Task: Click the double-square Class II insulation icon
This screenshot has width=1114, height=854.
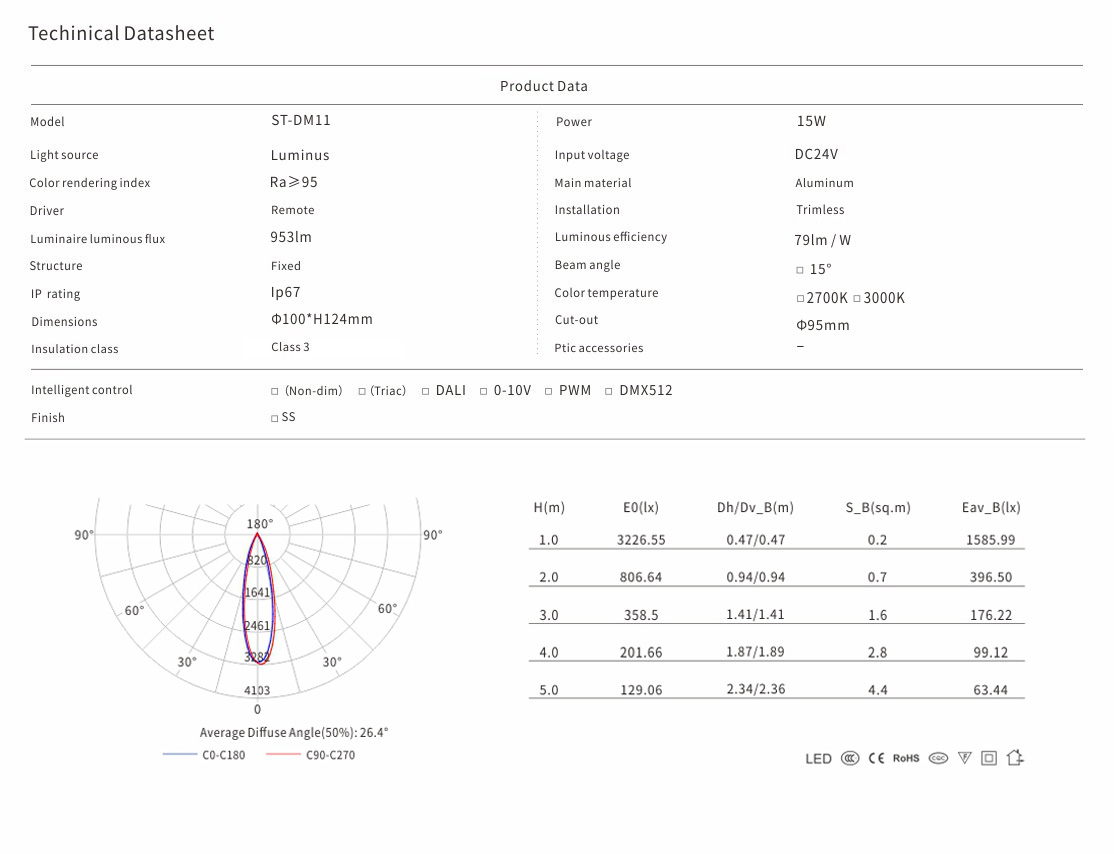Action: tap(989, 758)
